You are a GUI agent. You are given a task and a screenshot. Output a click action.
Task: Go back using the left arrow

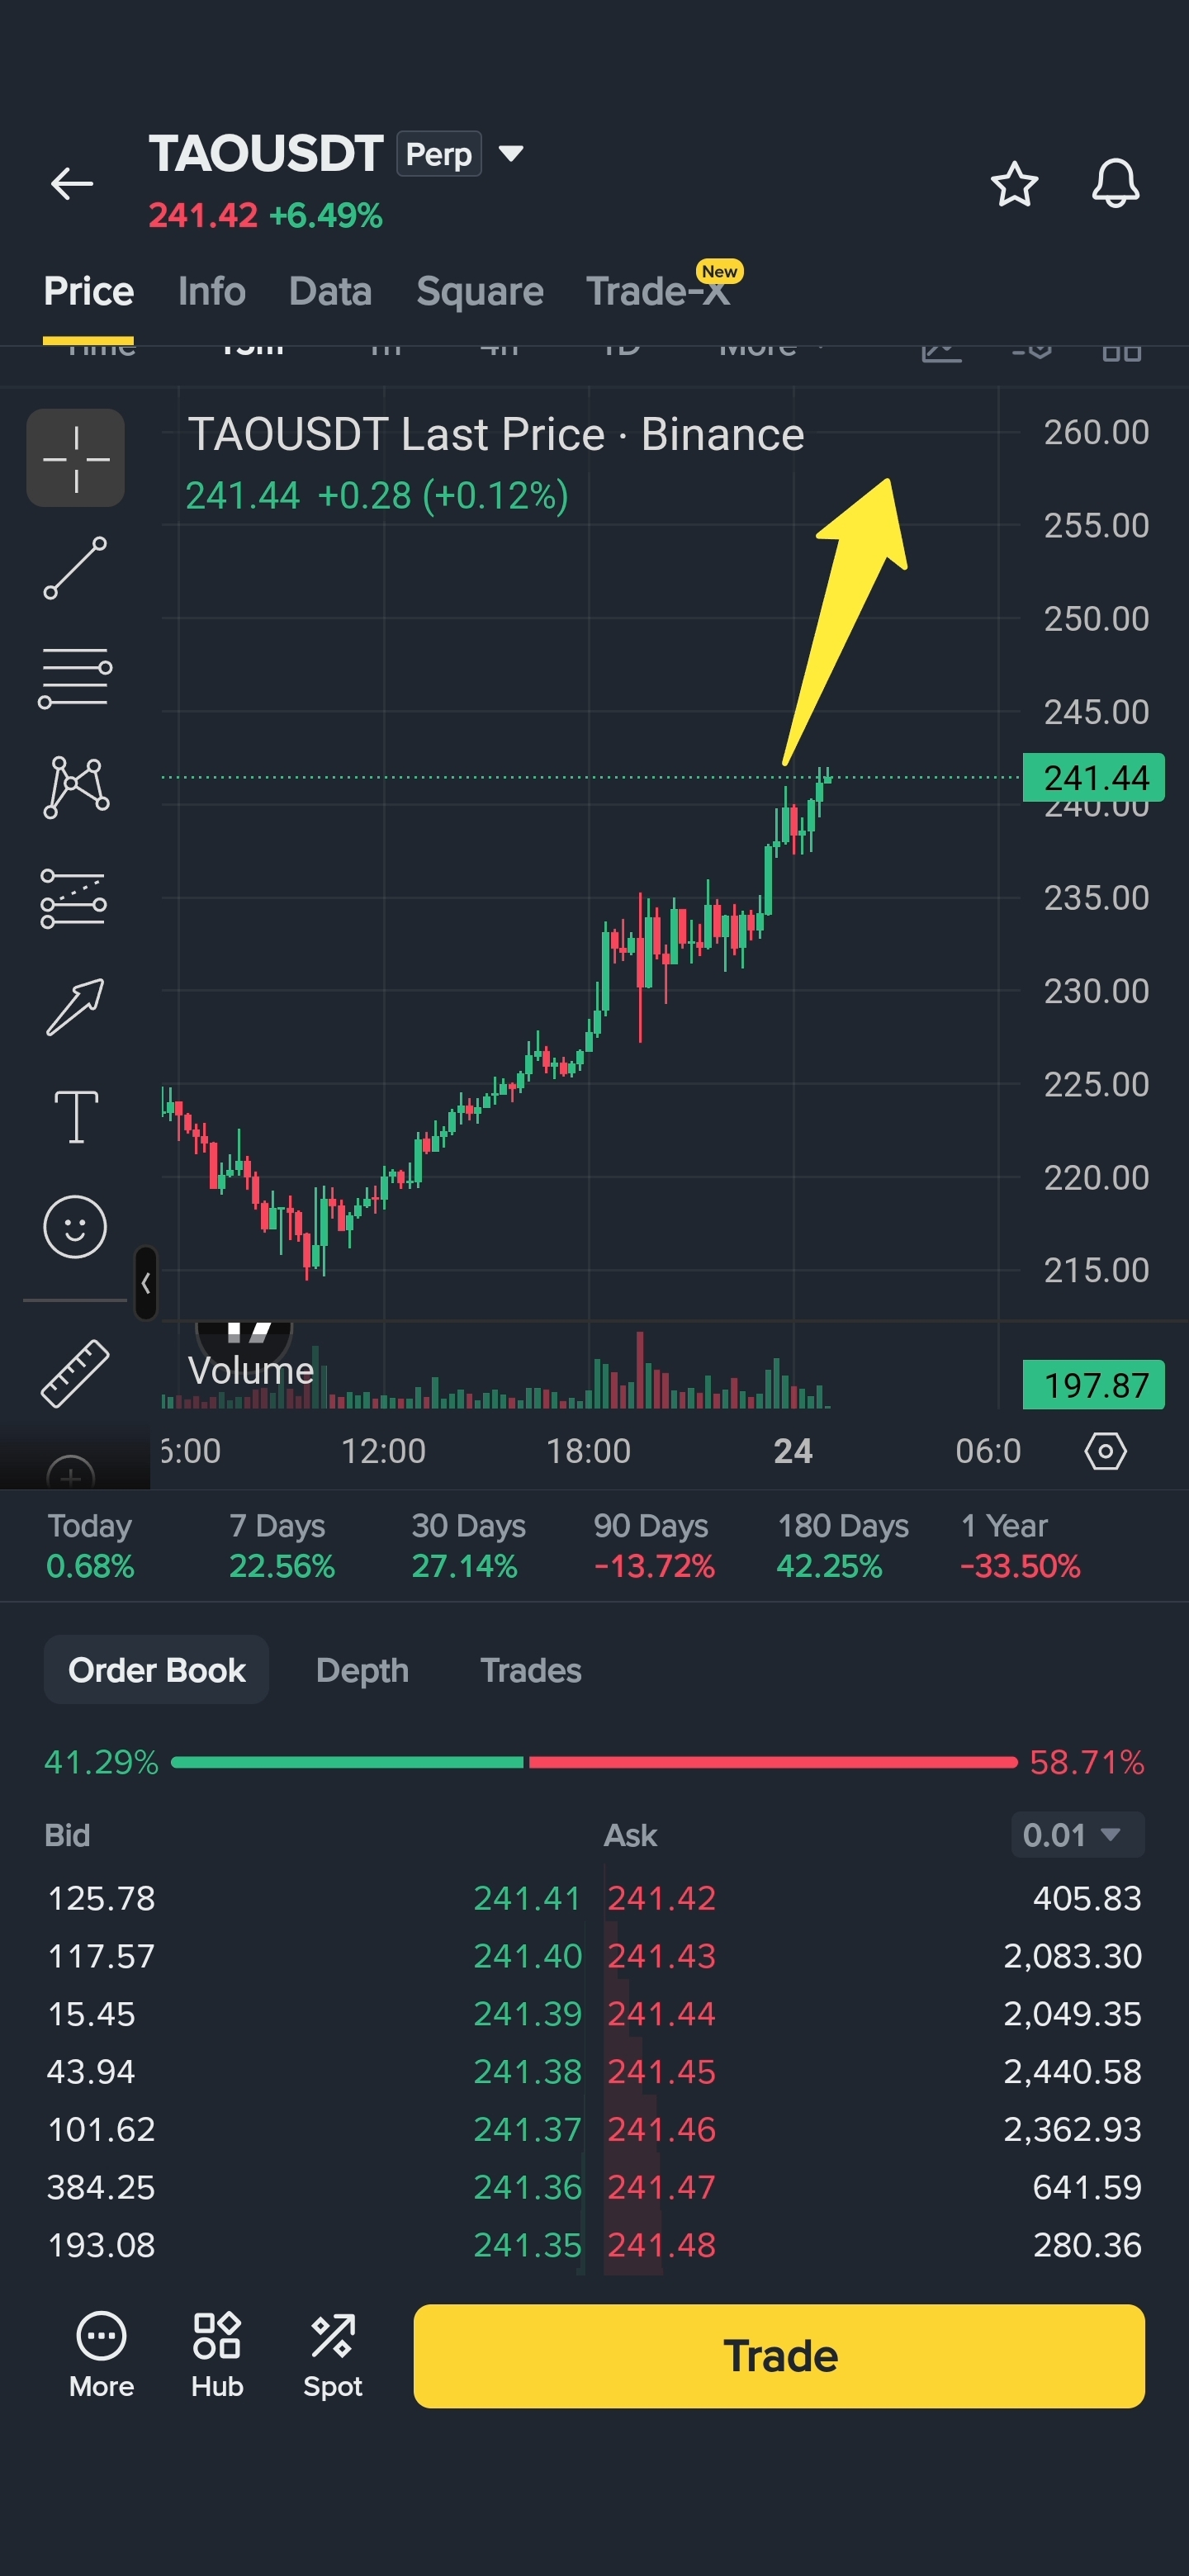[x=72, y=183]
